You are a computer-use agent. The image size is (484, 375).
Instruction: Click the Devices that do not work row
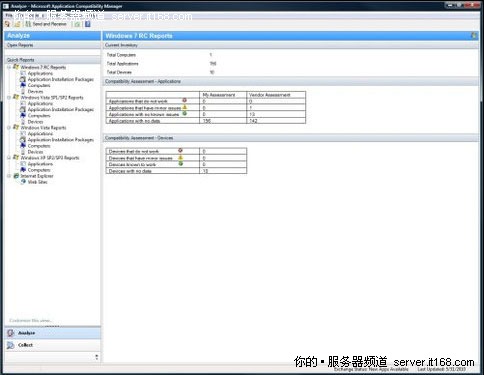(176, 151)
